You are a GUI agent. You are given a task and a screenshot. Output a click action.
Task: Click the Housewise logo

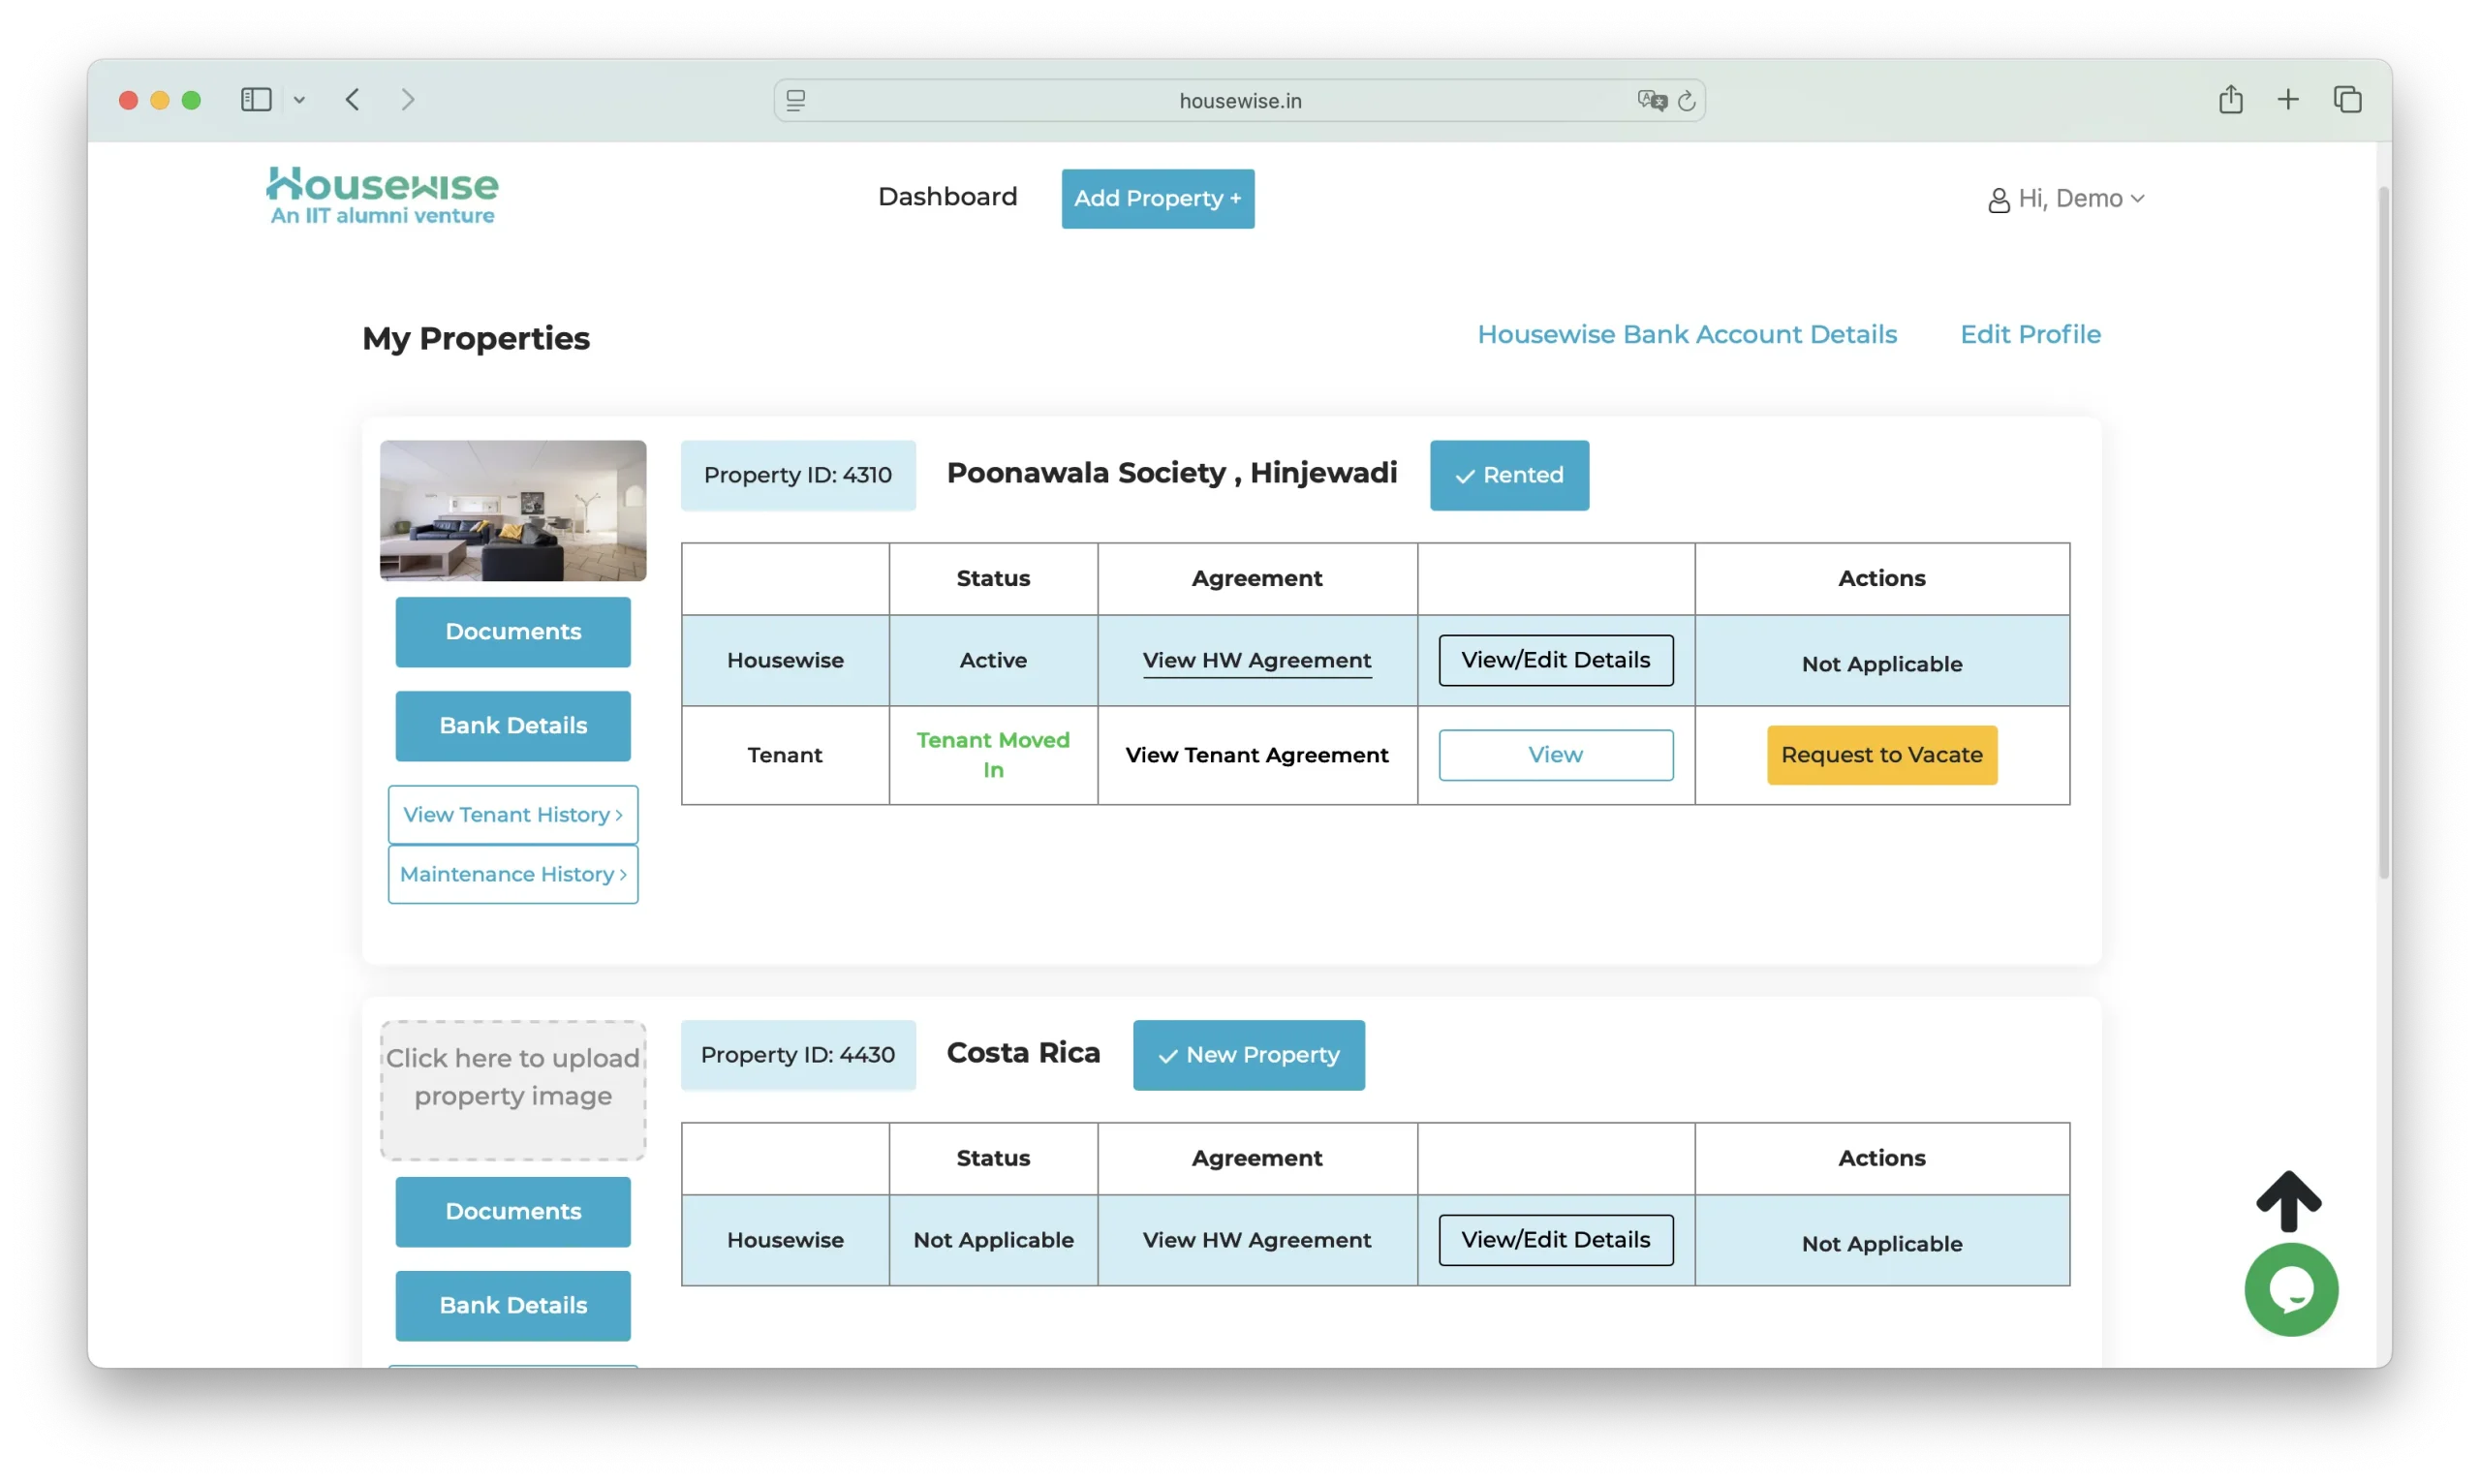[382, 196]
